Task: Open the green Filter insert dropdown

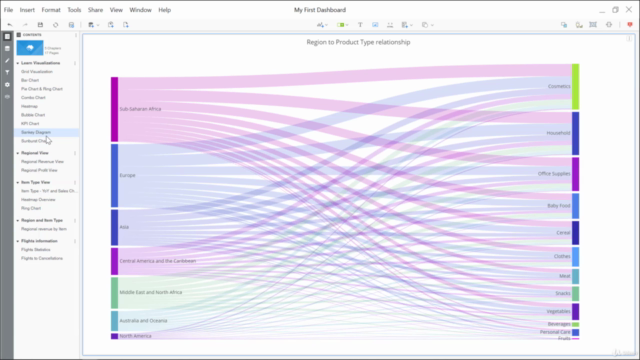Action: point(342,25)
